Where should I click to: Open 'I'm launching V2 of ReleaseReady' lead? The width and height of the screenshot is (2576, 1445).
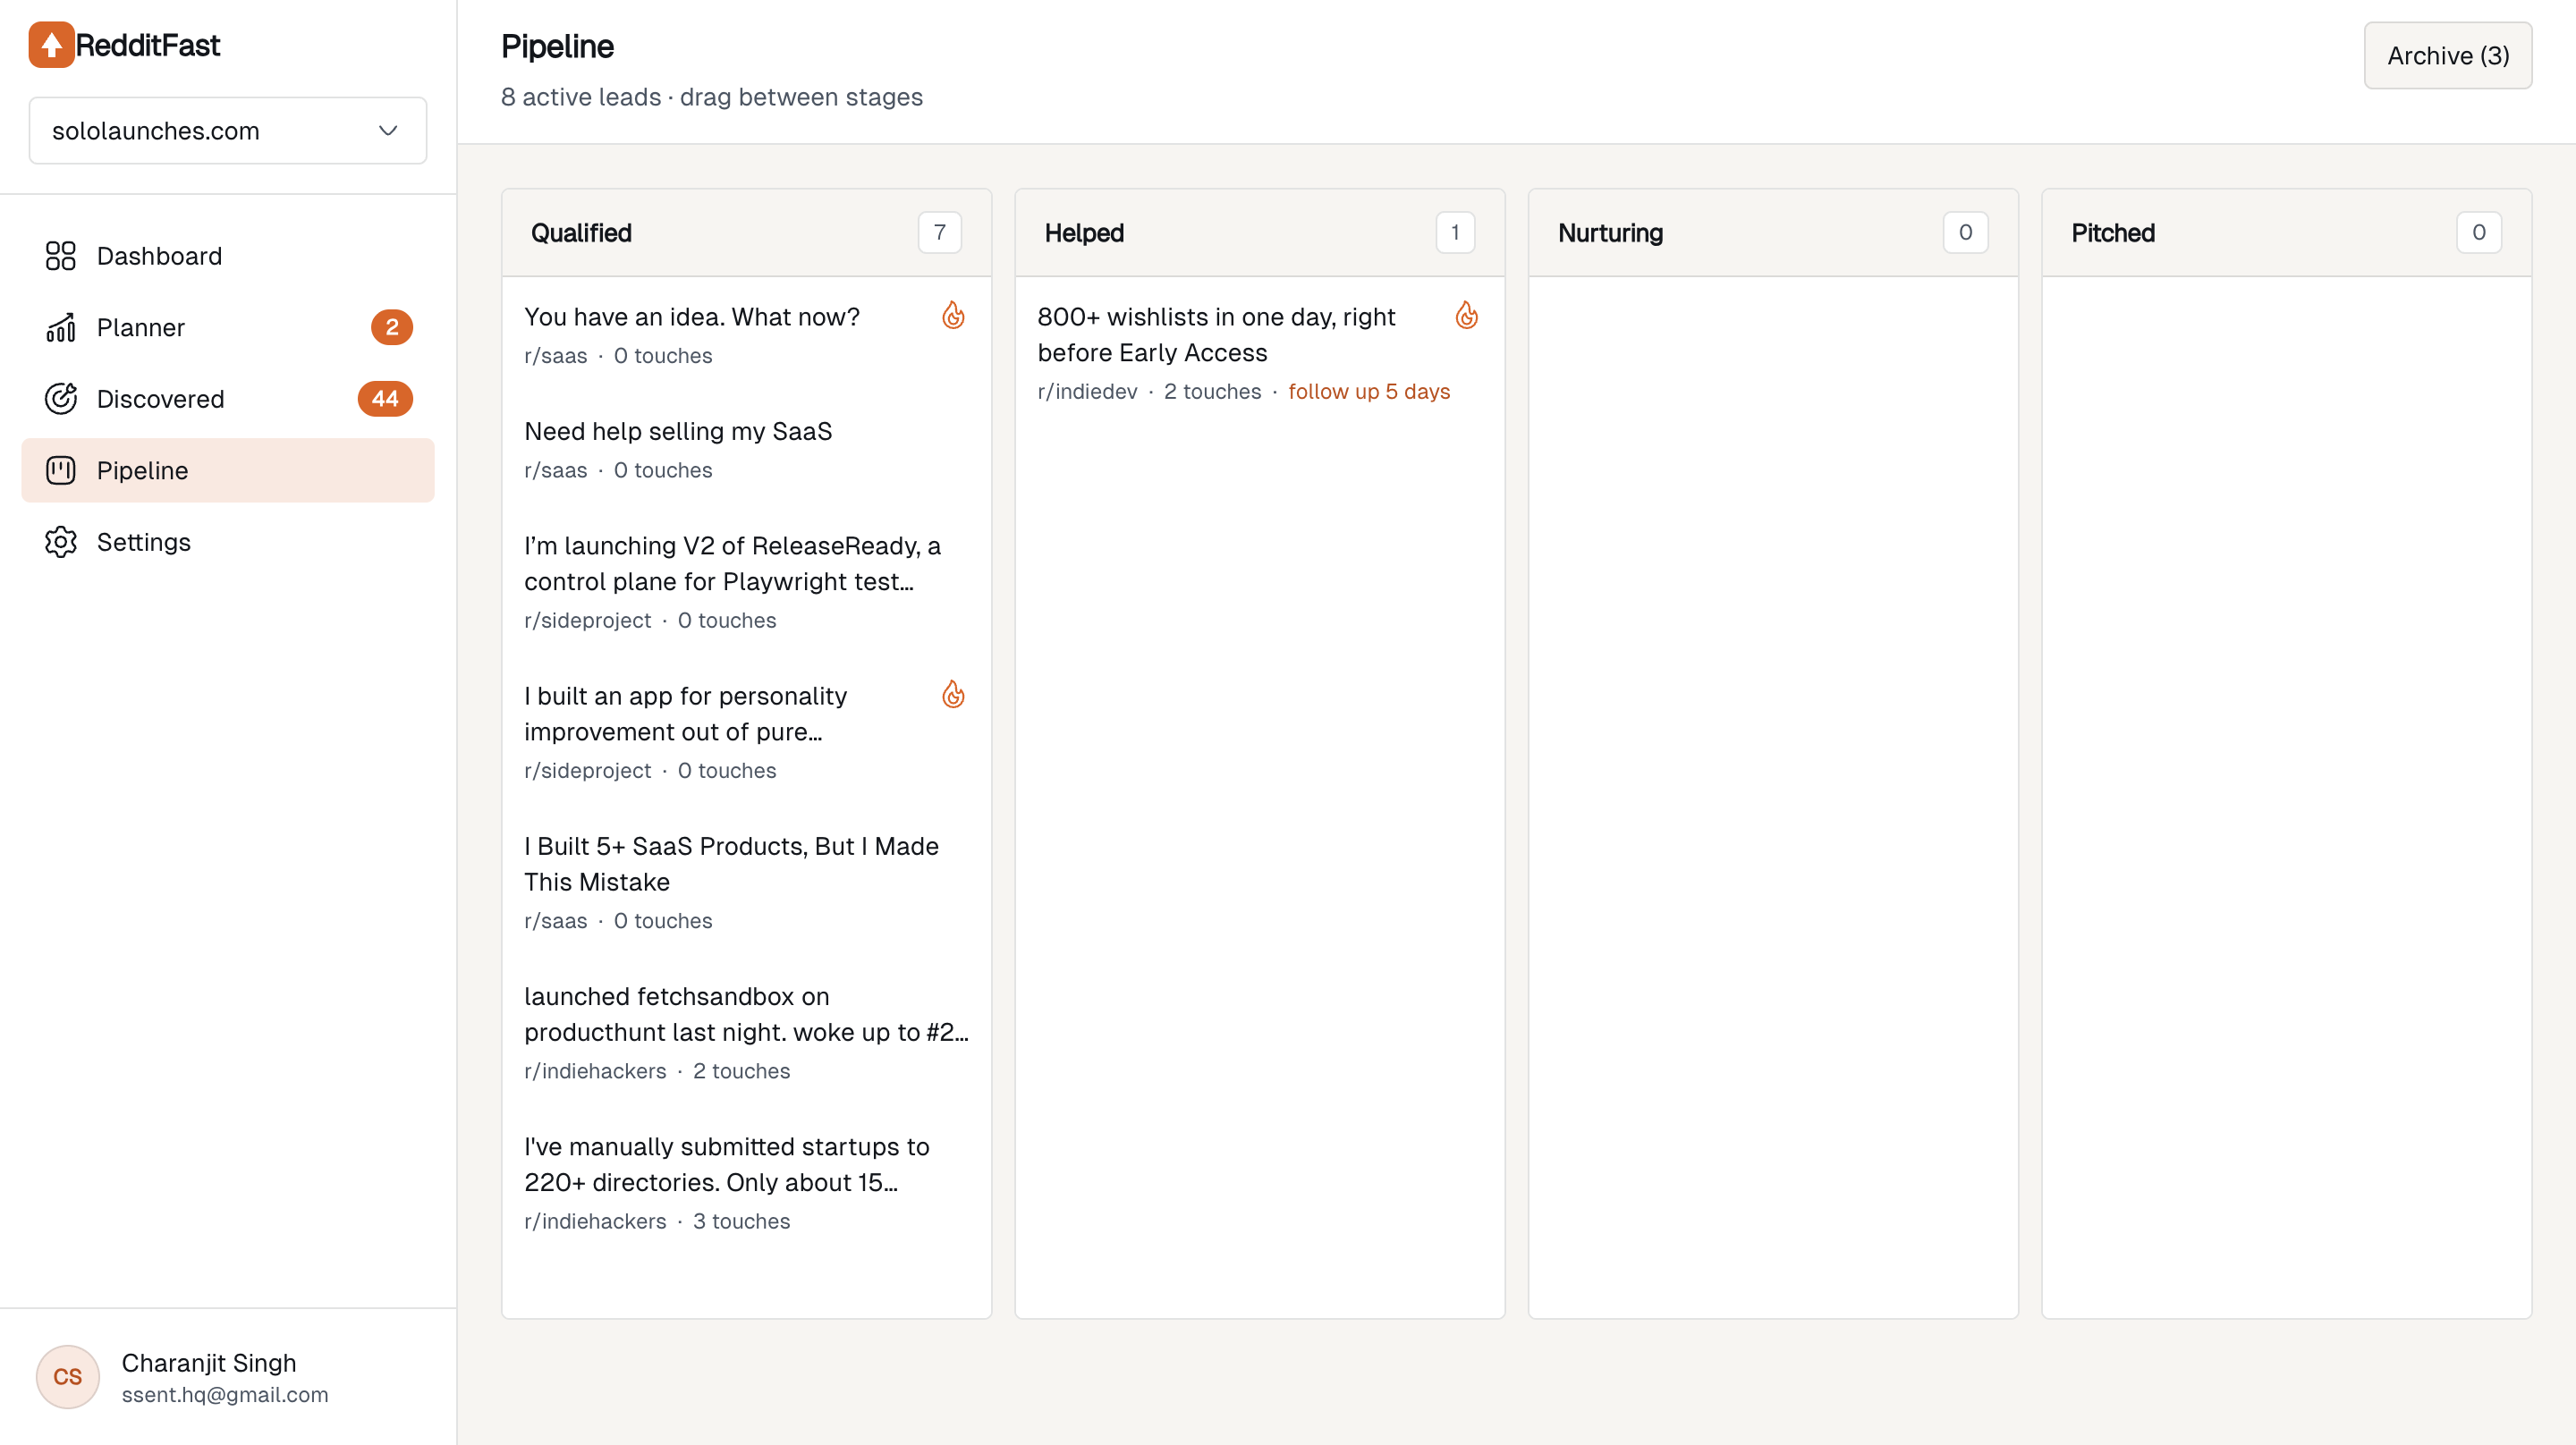point(746,582)
